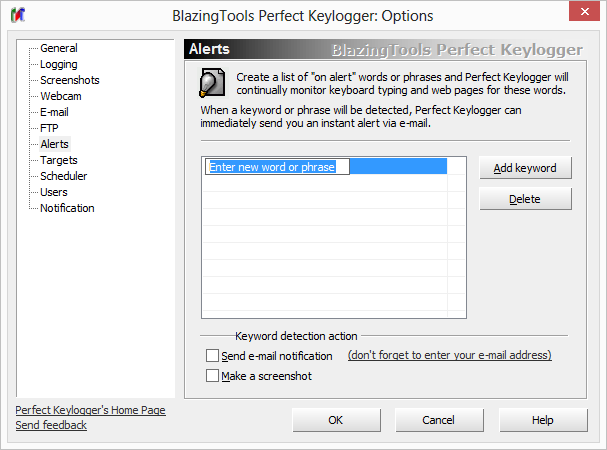
Task: Select the E-mail settings item
Action: [x=54, y=112]
